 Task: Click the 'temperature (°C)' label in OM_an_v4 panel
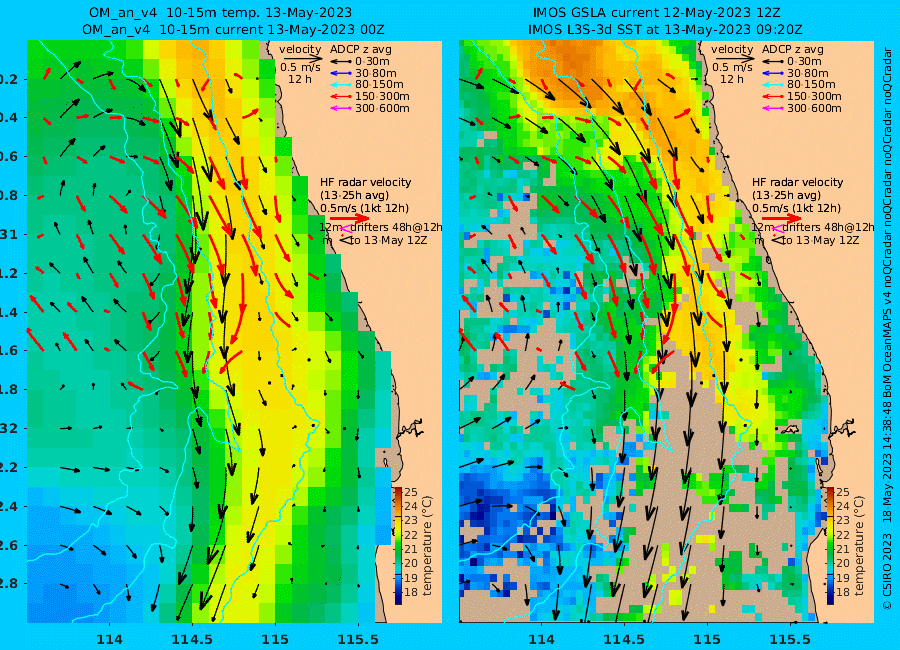426,545
